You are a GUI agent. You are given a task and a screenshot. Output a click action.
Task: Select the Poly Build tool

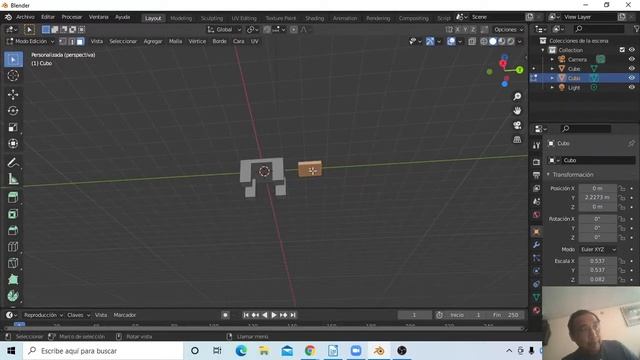(13, 279)
